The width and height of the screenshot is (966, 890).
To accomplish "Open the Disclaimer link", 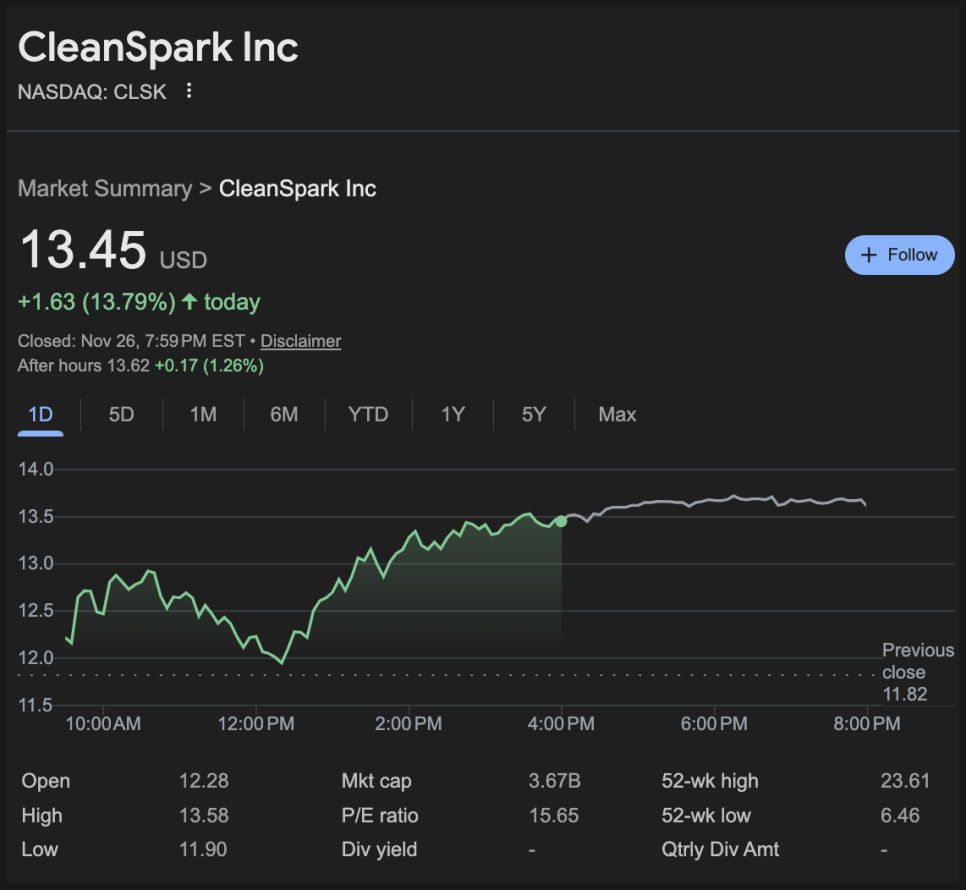I will click(300, 341).
